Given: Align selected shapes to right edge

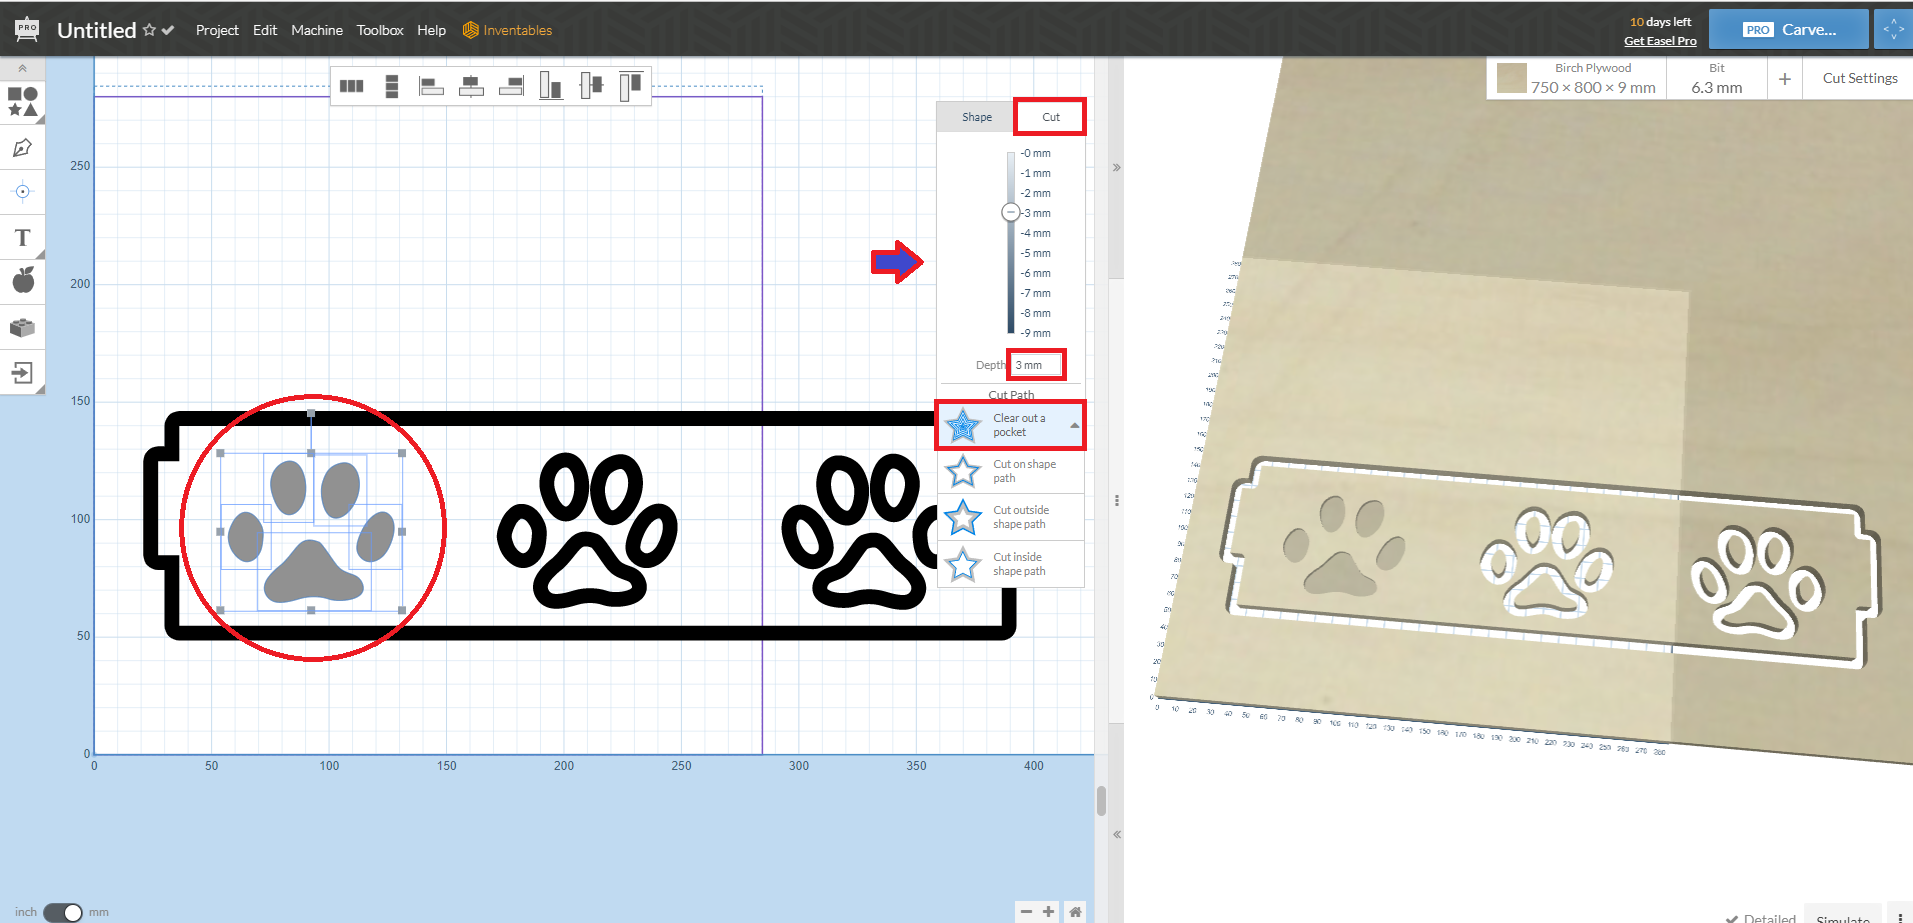Looking at the screenshot, I should (x=511, y=86).
